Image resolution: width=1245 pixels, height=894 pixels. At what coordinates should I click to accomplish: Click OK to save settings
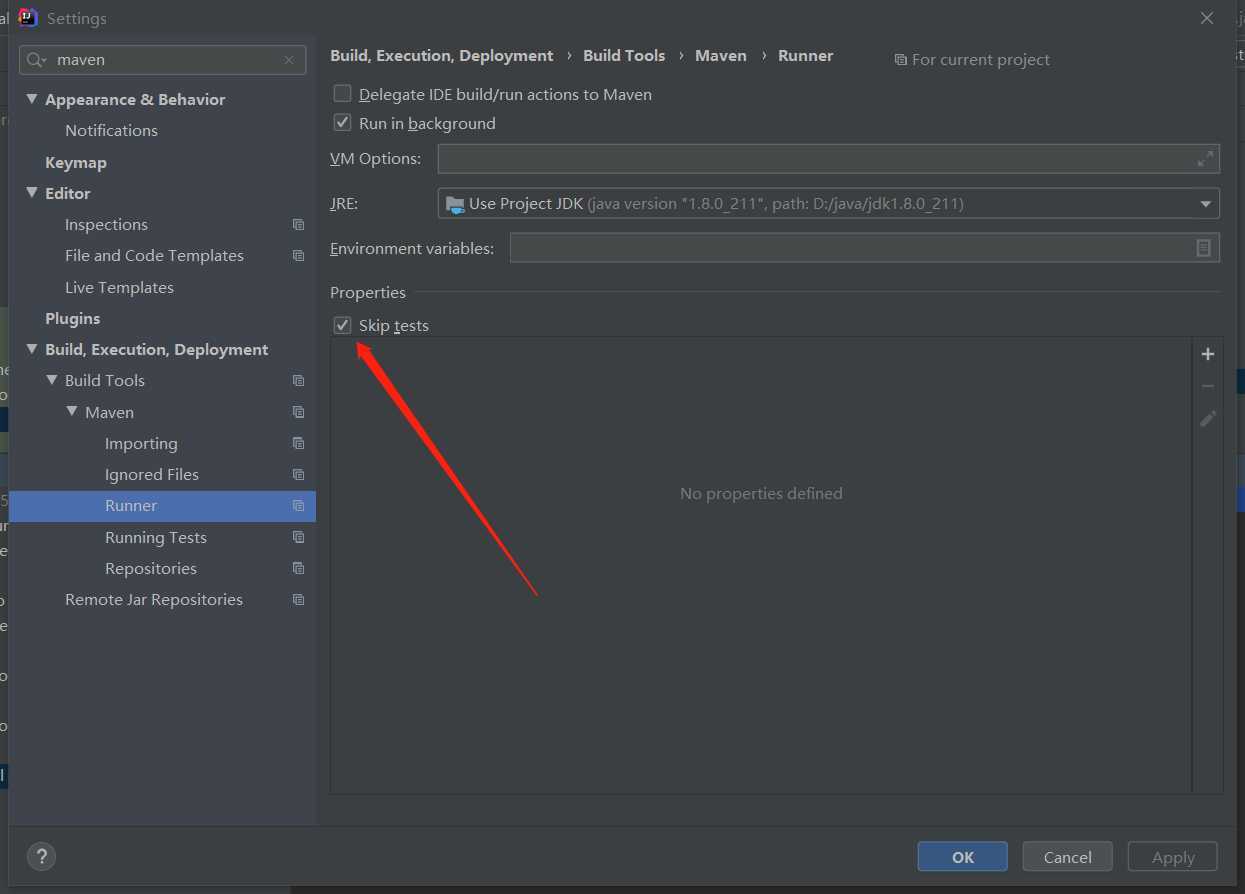pyautogui.click(x=963, y=857)
